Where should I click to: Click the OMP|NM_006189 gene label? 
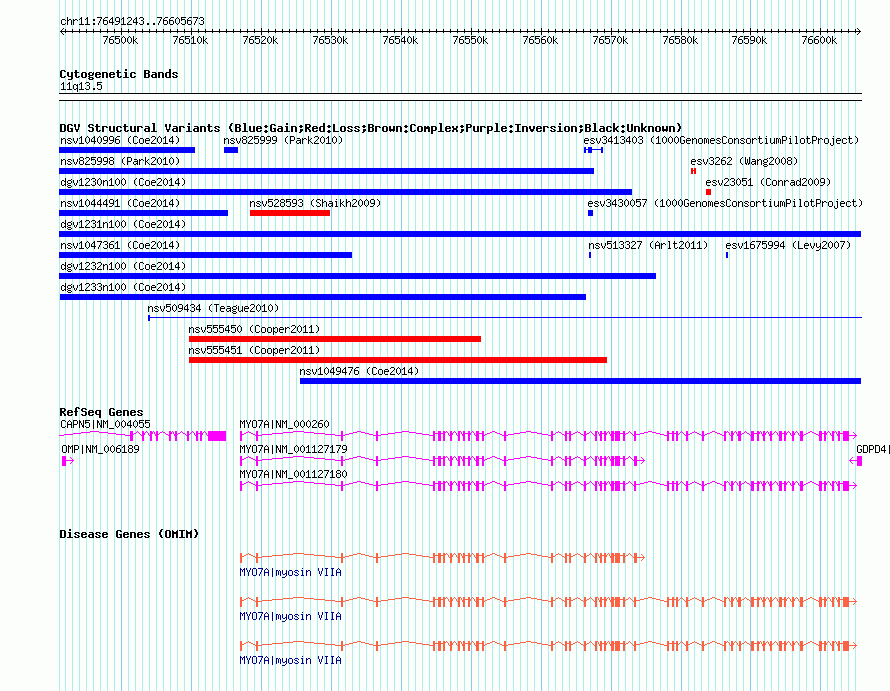[100, 449]
